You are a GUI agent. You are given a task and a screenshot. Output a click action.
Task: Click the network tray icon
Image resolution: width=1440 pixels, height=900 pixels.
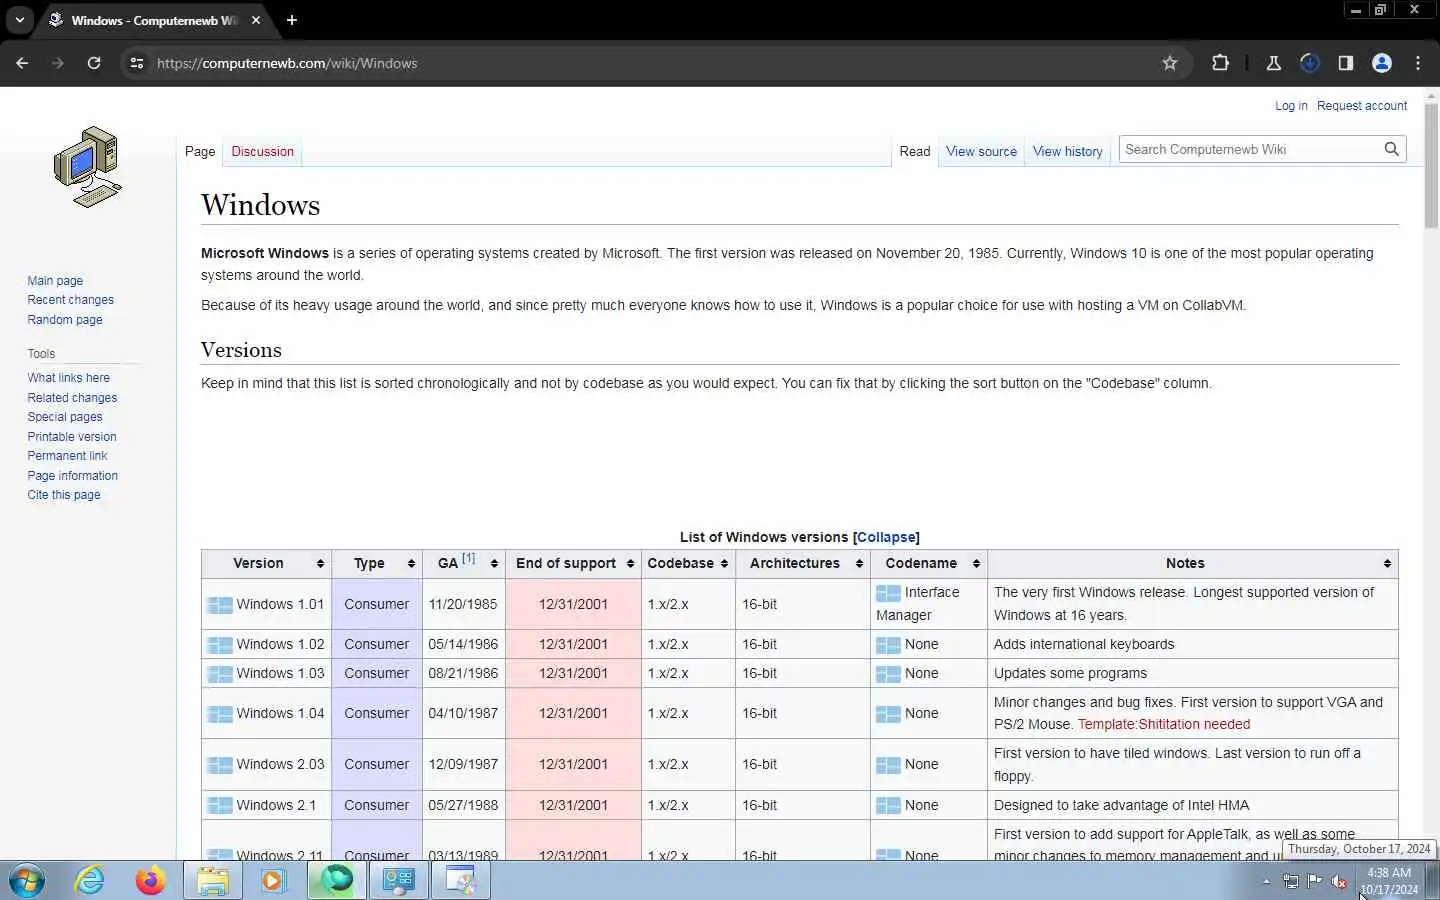1291,881
